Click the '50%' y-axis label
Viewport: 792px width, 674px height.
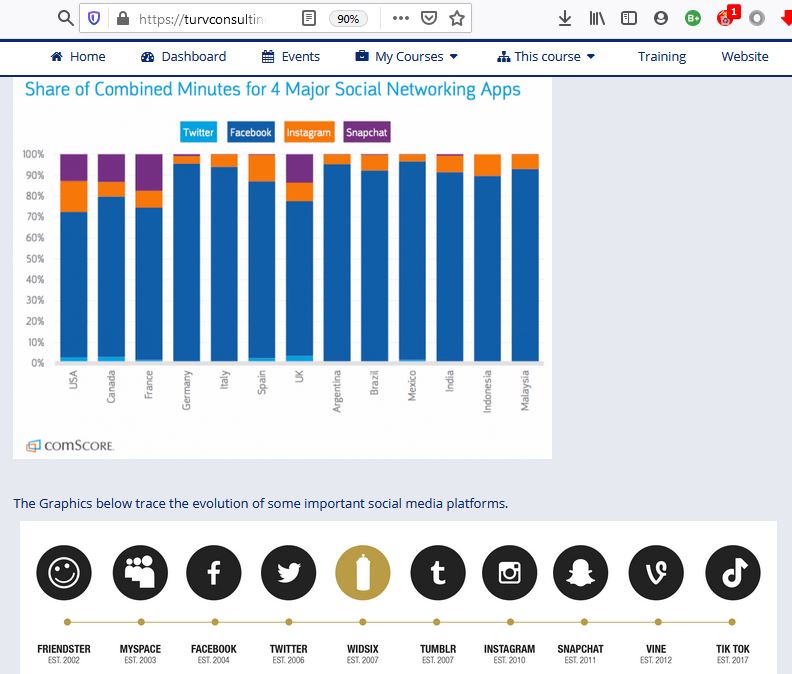35,259
